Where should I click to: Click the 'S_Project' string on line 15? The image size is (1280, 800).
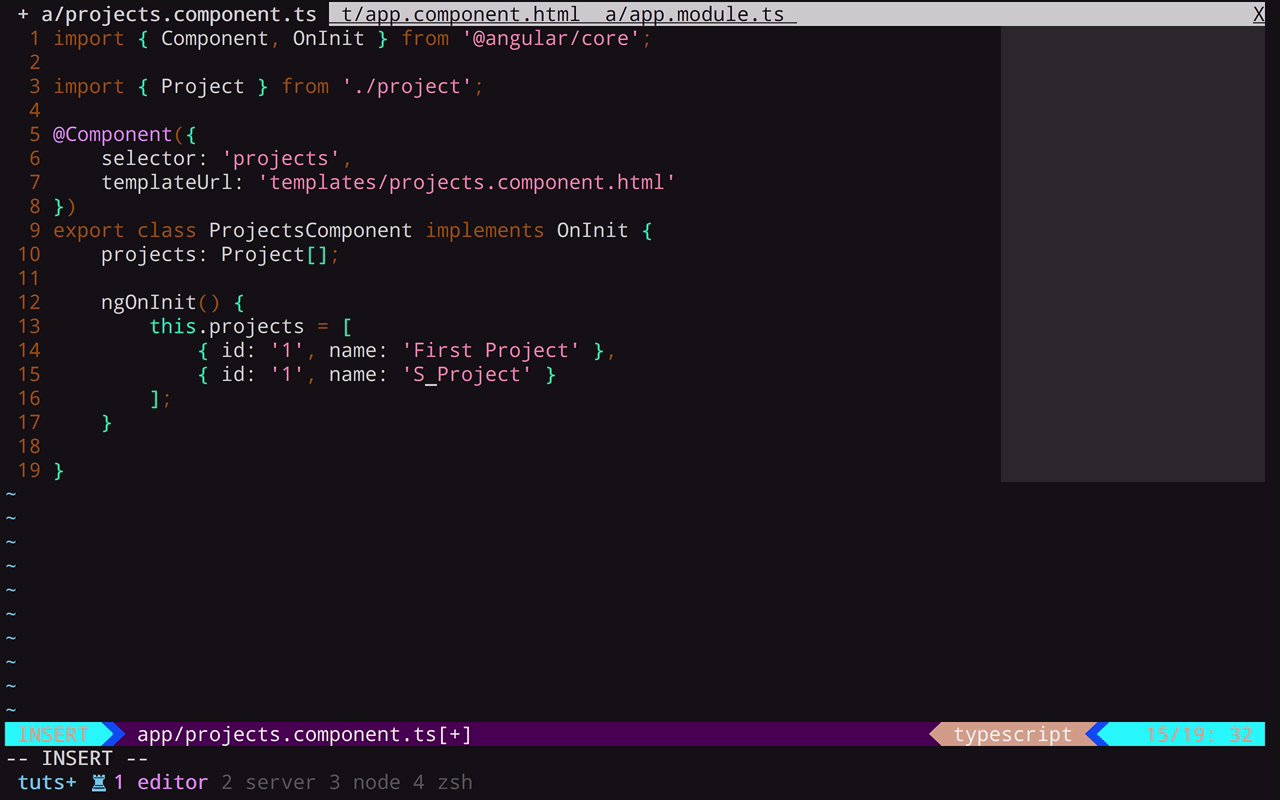click(466, 374)
